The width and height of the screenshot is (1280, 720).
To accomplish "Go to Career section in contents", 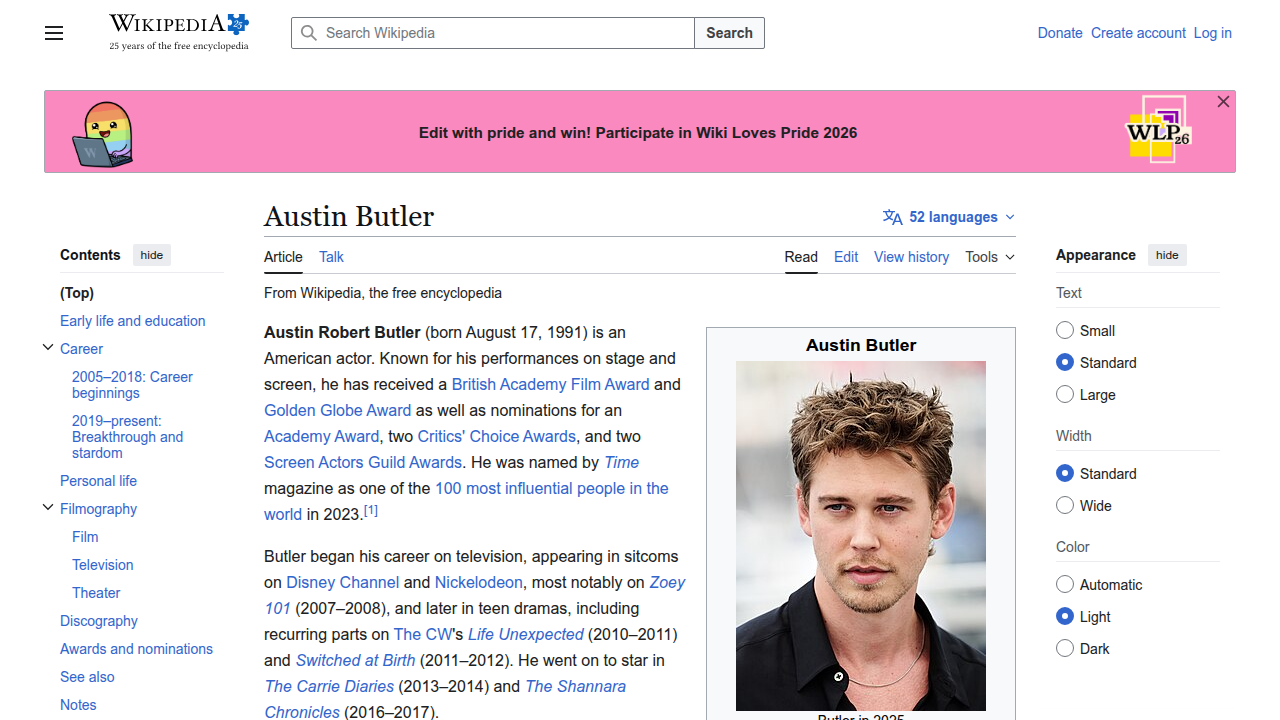I will point(81,349).
